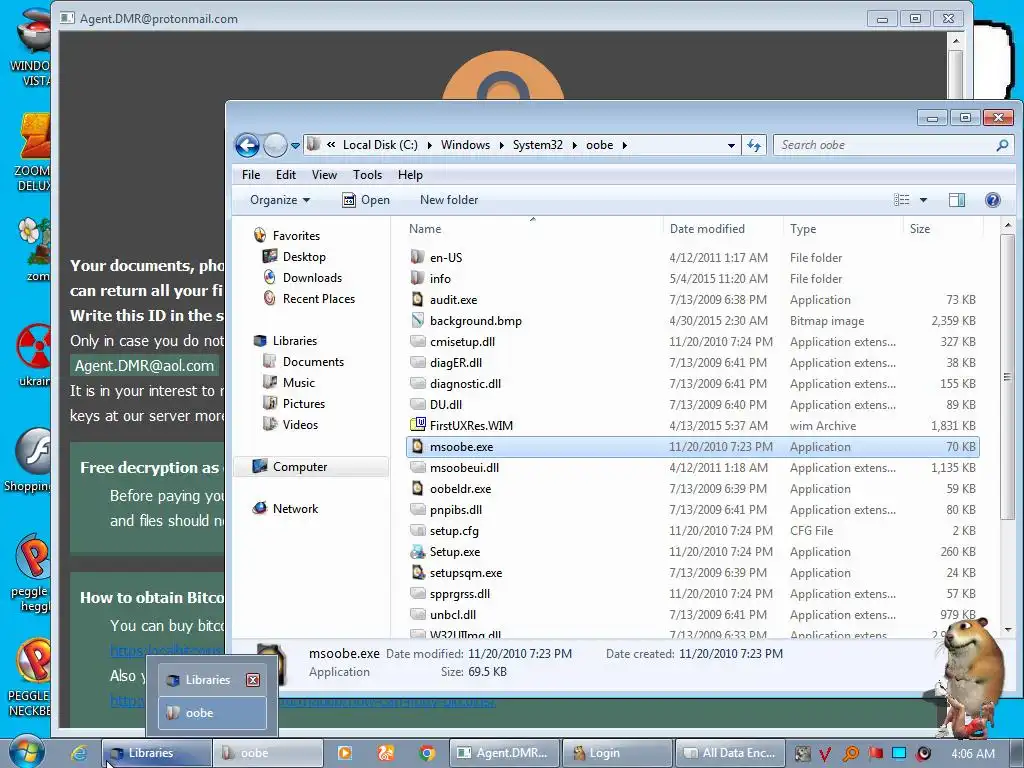Select the audit.exe file icon
Screen dimensions: 1024x768
(x=418, y=299)
